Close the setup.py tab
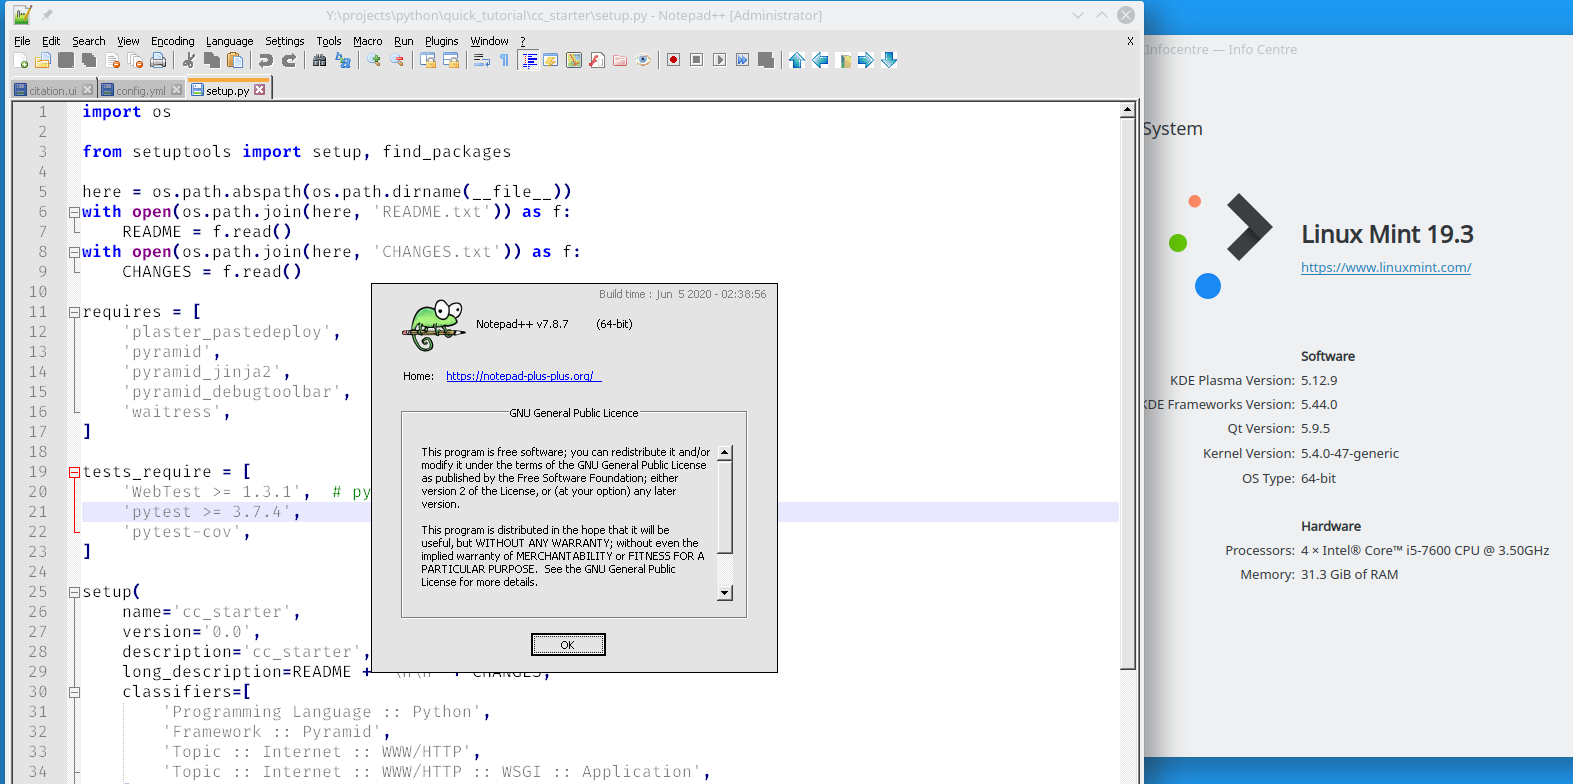1573x784 pixels. point(260,90)
